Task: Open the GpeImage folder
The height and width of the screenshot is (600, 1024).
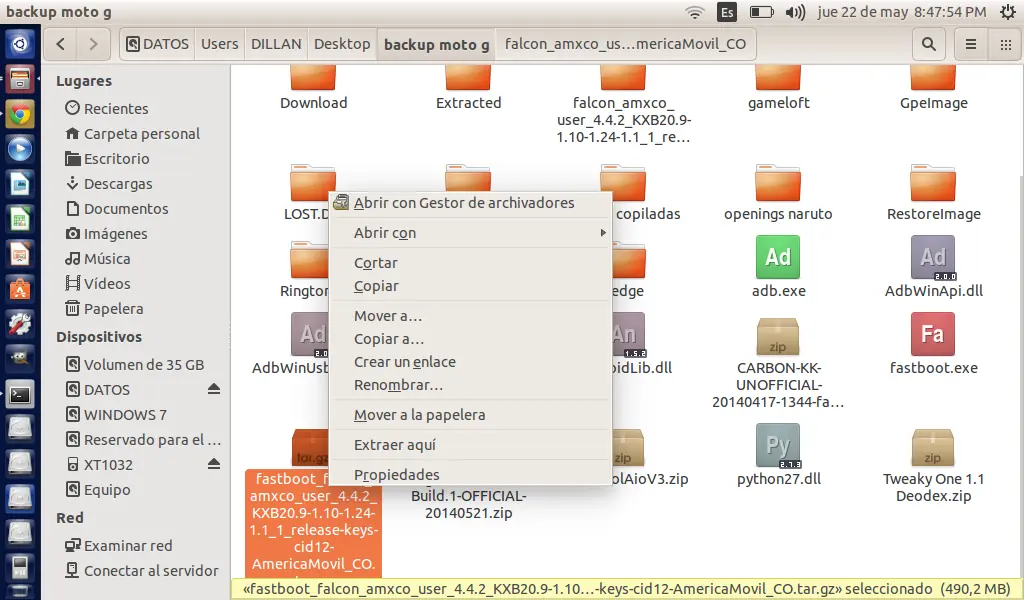Action: 933,78
